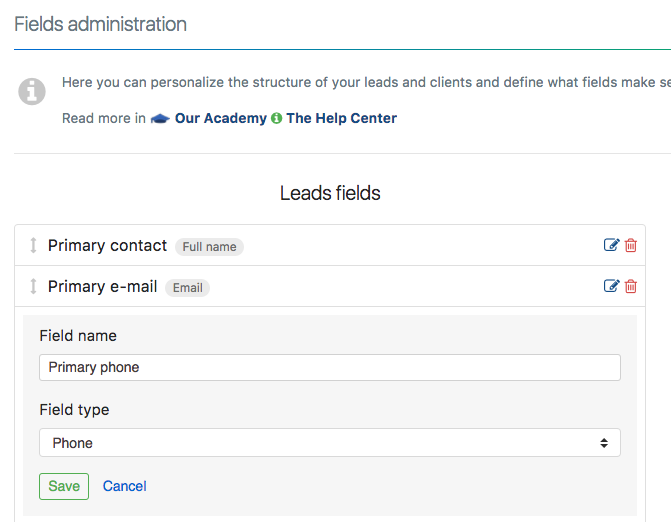Image resolution: width=671 pixels, height=522 pixels.
Task: Delete the Primary contact field
Action: click(631, 246)
